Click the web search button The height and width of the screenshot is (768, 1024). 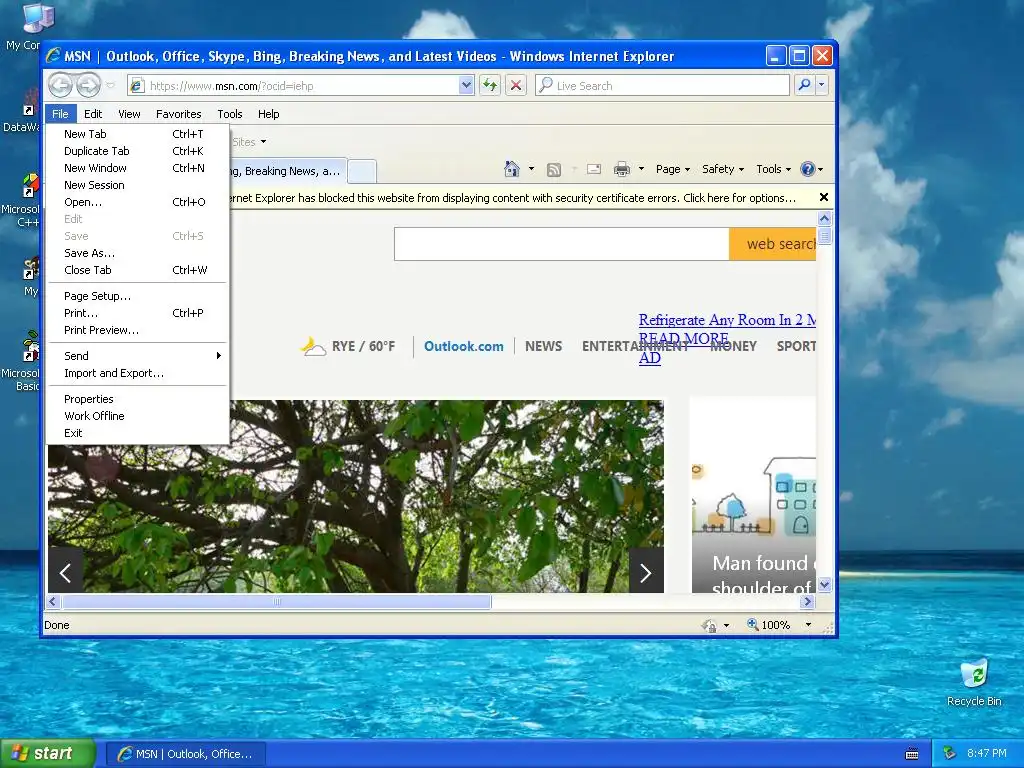[x=773, y=244]
